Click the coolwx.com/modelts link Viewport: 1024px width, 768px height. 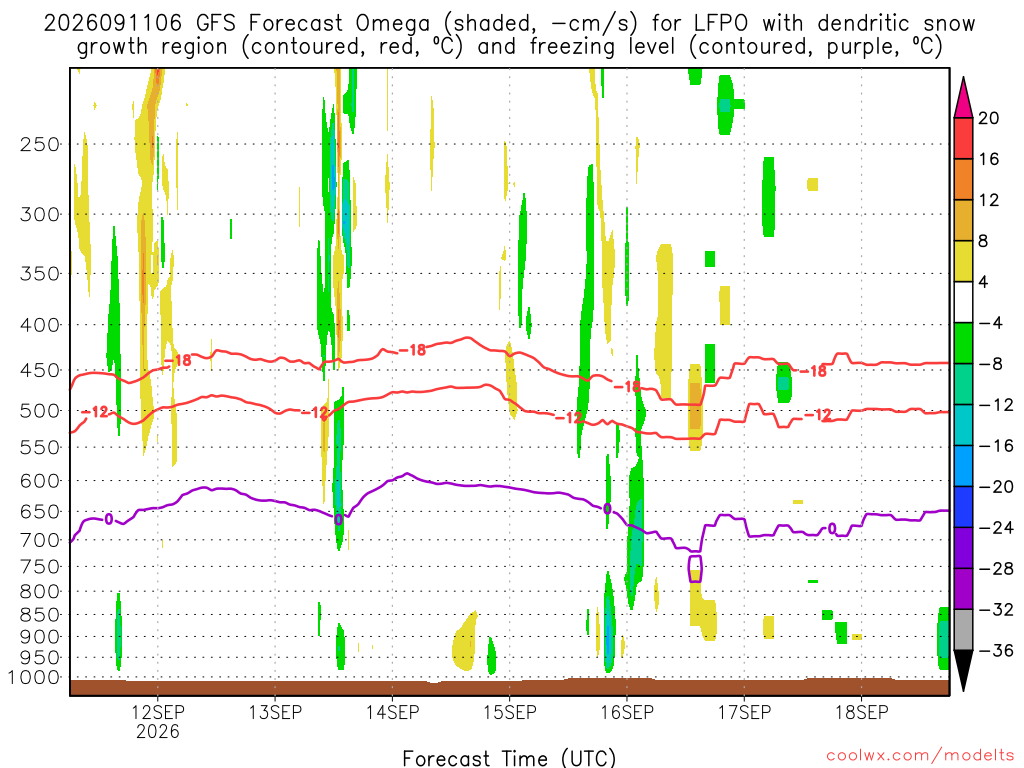coord(920,755)
